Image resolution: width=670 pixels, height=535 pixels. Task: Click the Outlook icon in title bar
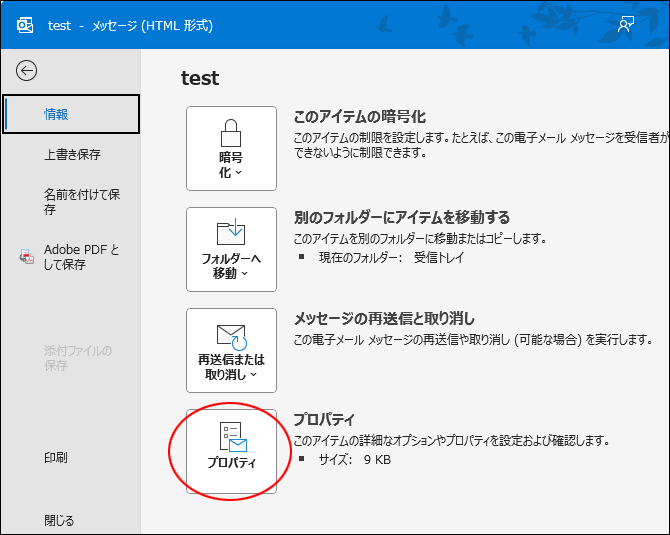tap(25, 25)
